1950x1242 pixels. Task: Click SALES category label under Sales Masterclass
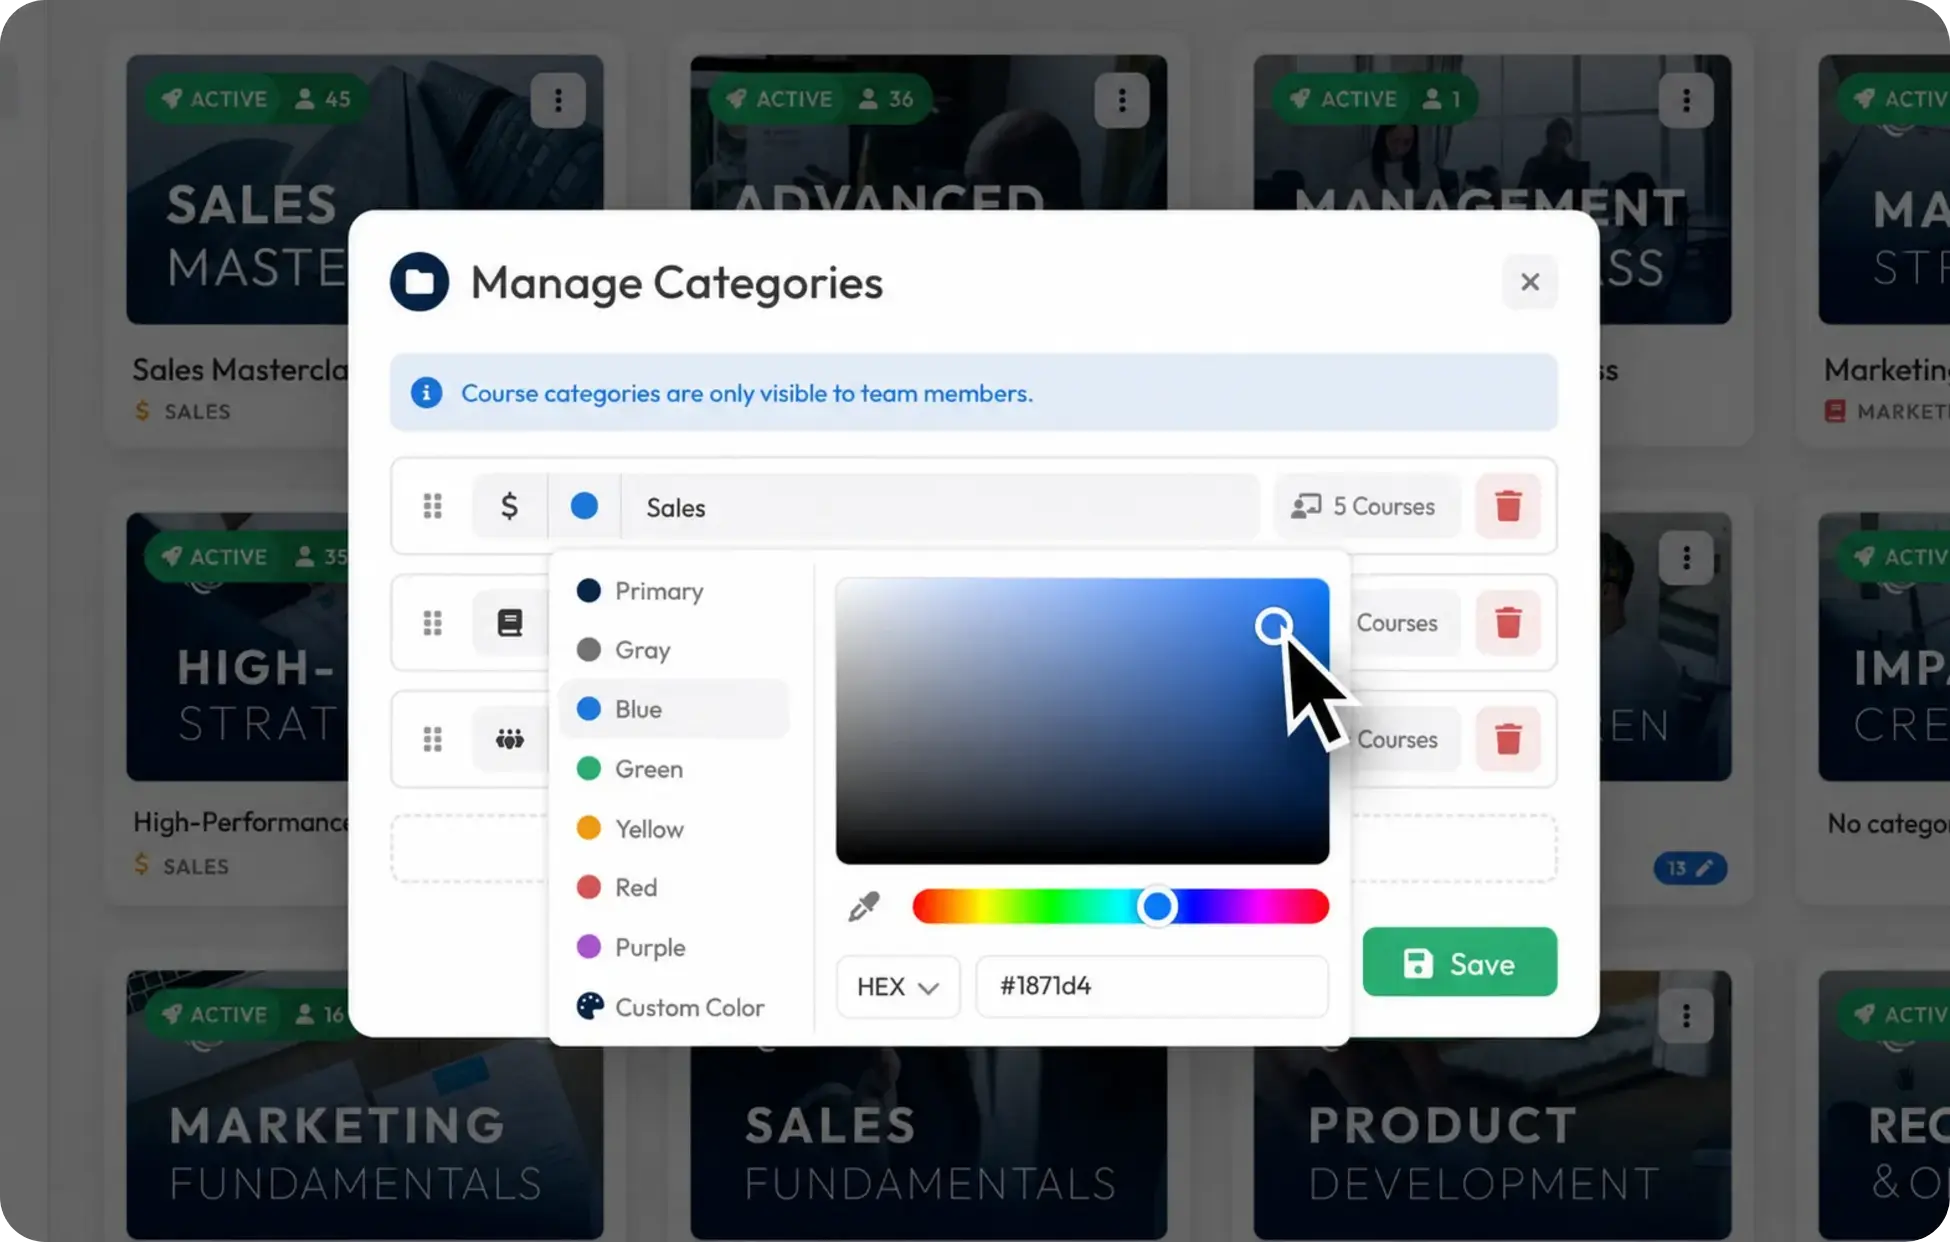[196, 411]
